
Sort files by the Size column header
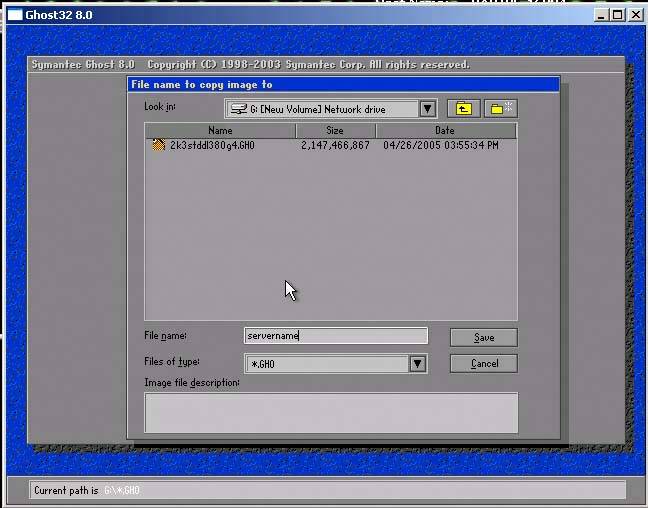(334, 131)
